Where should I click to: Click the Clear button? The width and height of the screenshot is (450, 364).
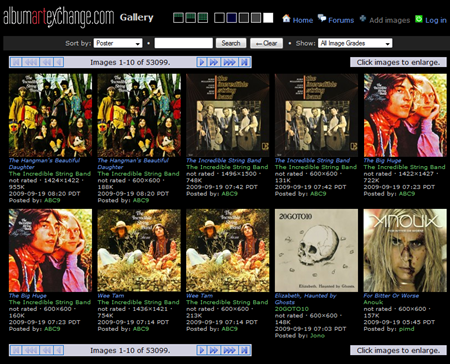(x=267, y=43)
